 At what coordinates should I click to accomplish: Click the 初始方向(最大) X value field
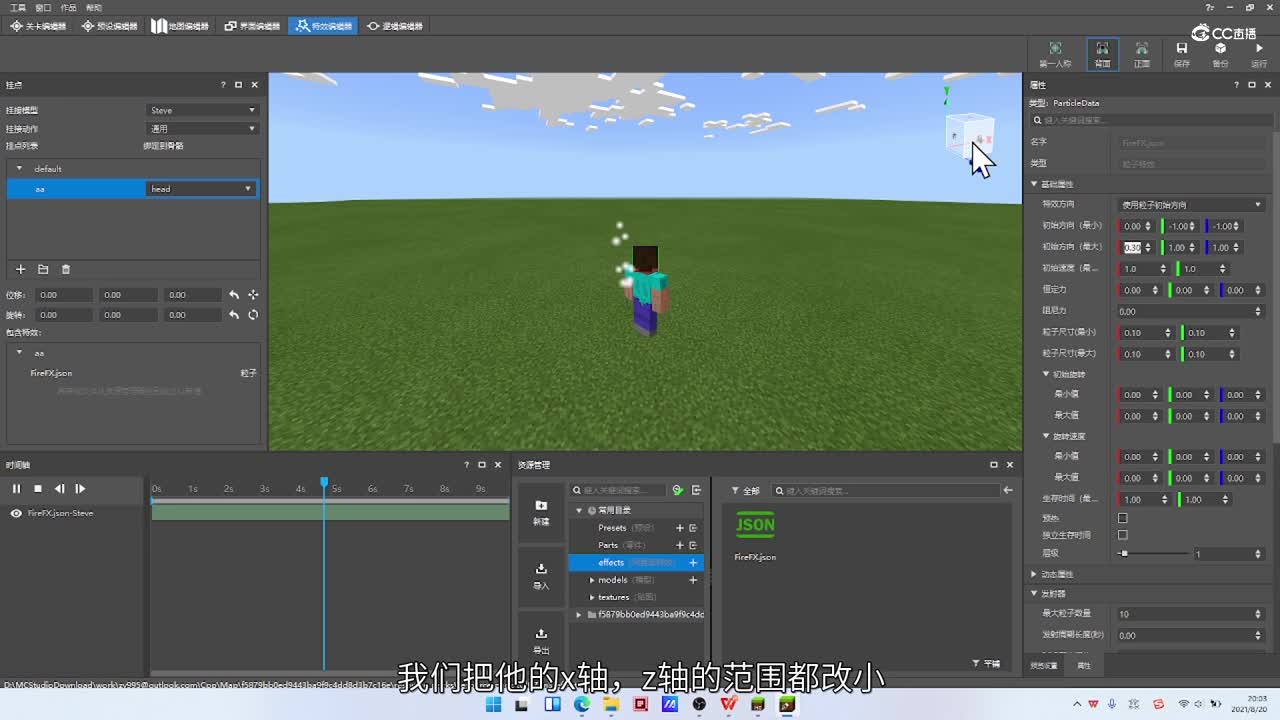point(1134,247)
